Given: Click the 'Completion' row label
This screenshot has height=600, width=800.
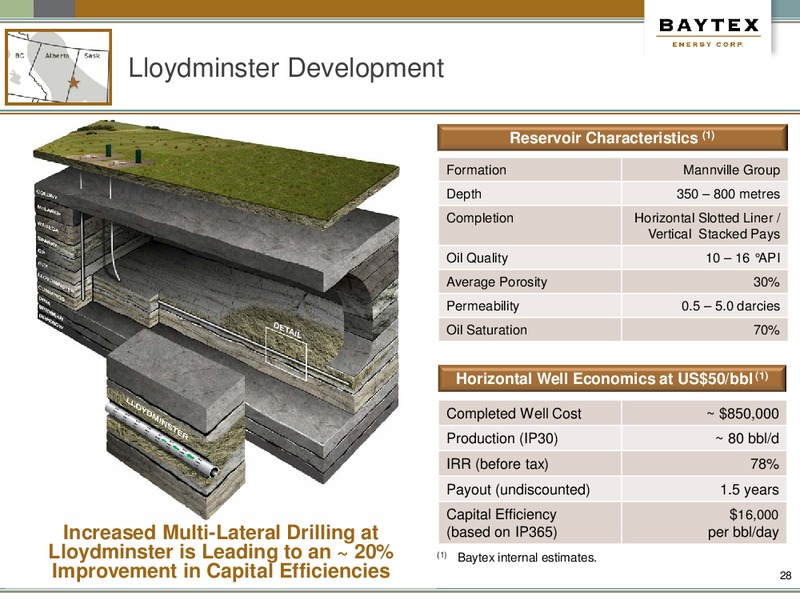Looking at the screenshot, I should [480, 218].
